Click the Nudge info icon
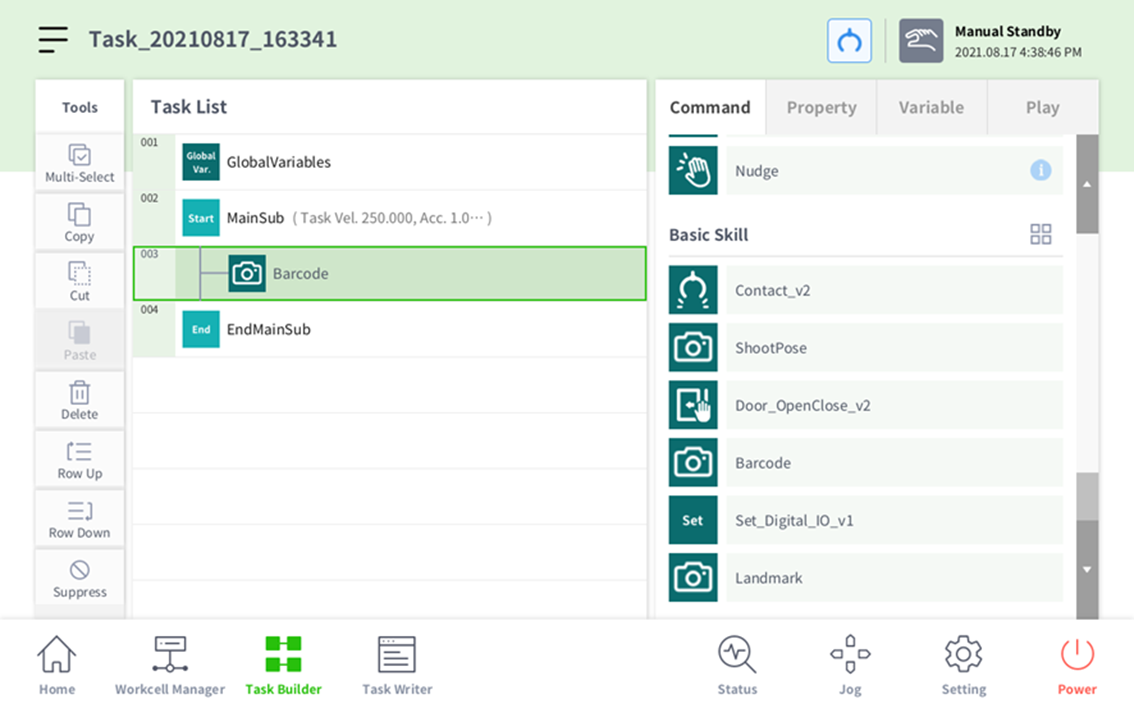Image resolution: width=1134 pixels, height=708 pixels. [x=1040, y=171]
